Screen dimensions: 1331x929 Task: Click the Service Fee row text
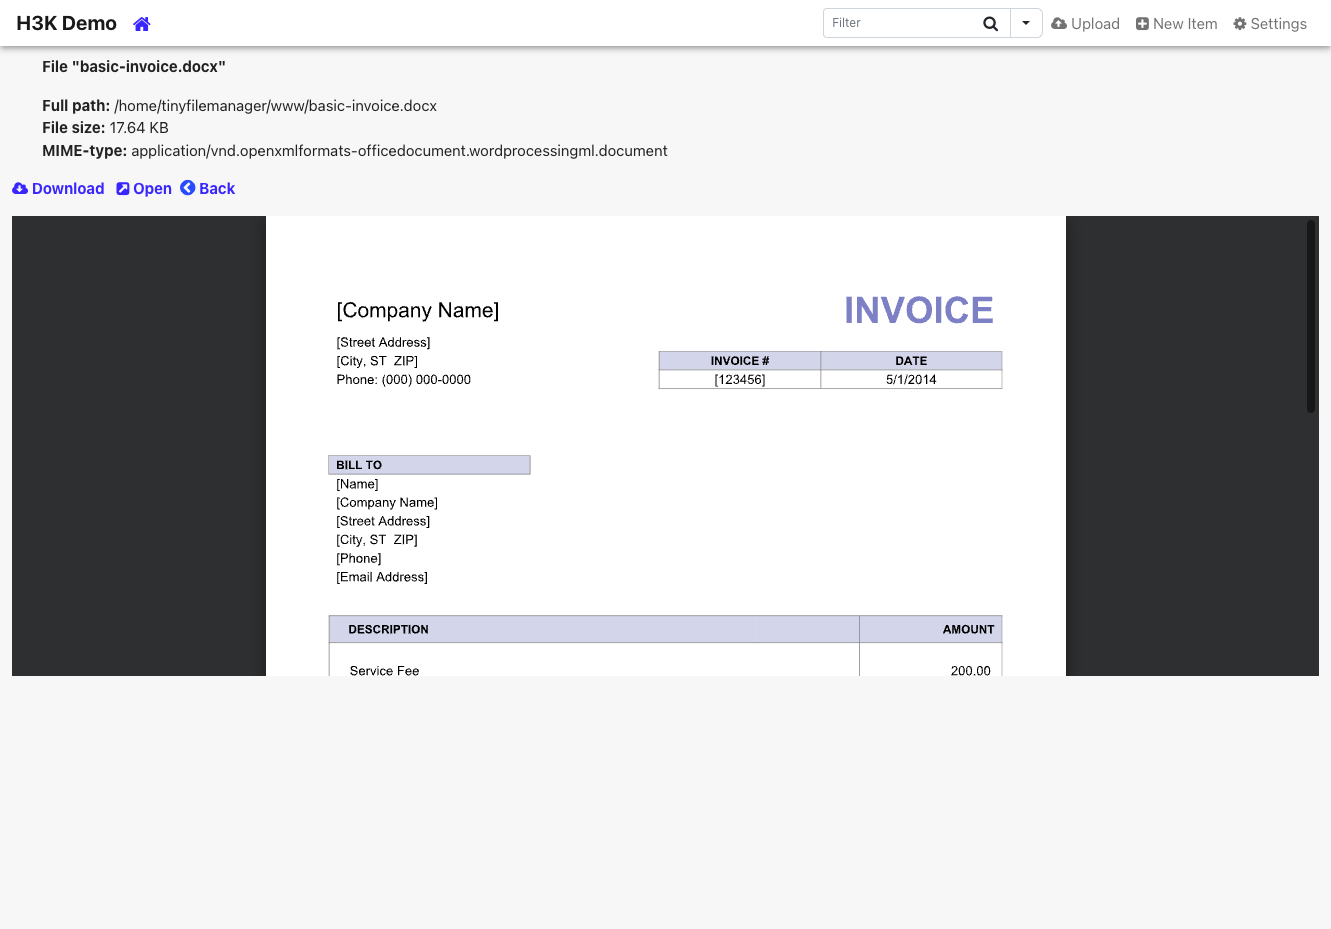[384, 670]
